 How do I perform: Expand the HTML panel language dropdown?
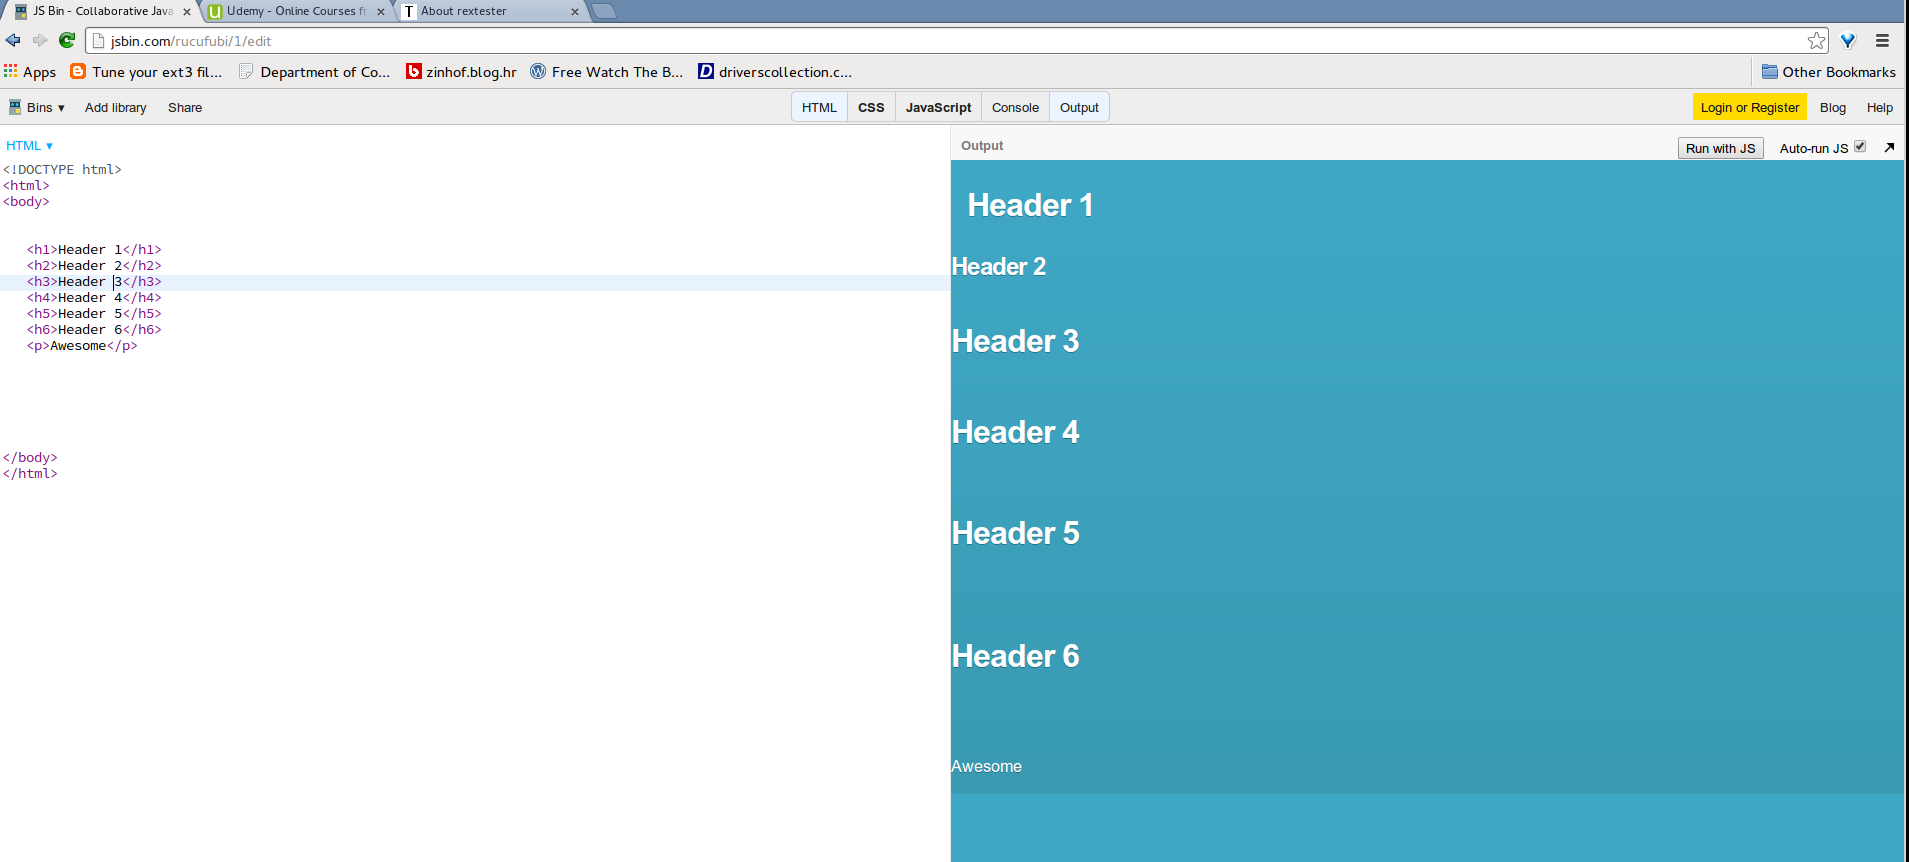[x=30, y=146]
